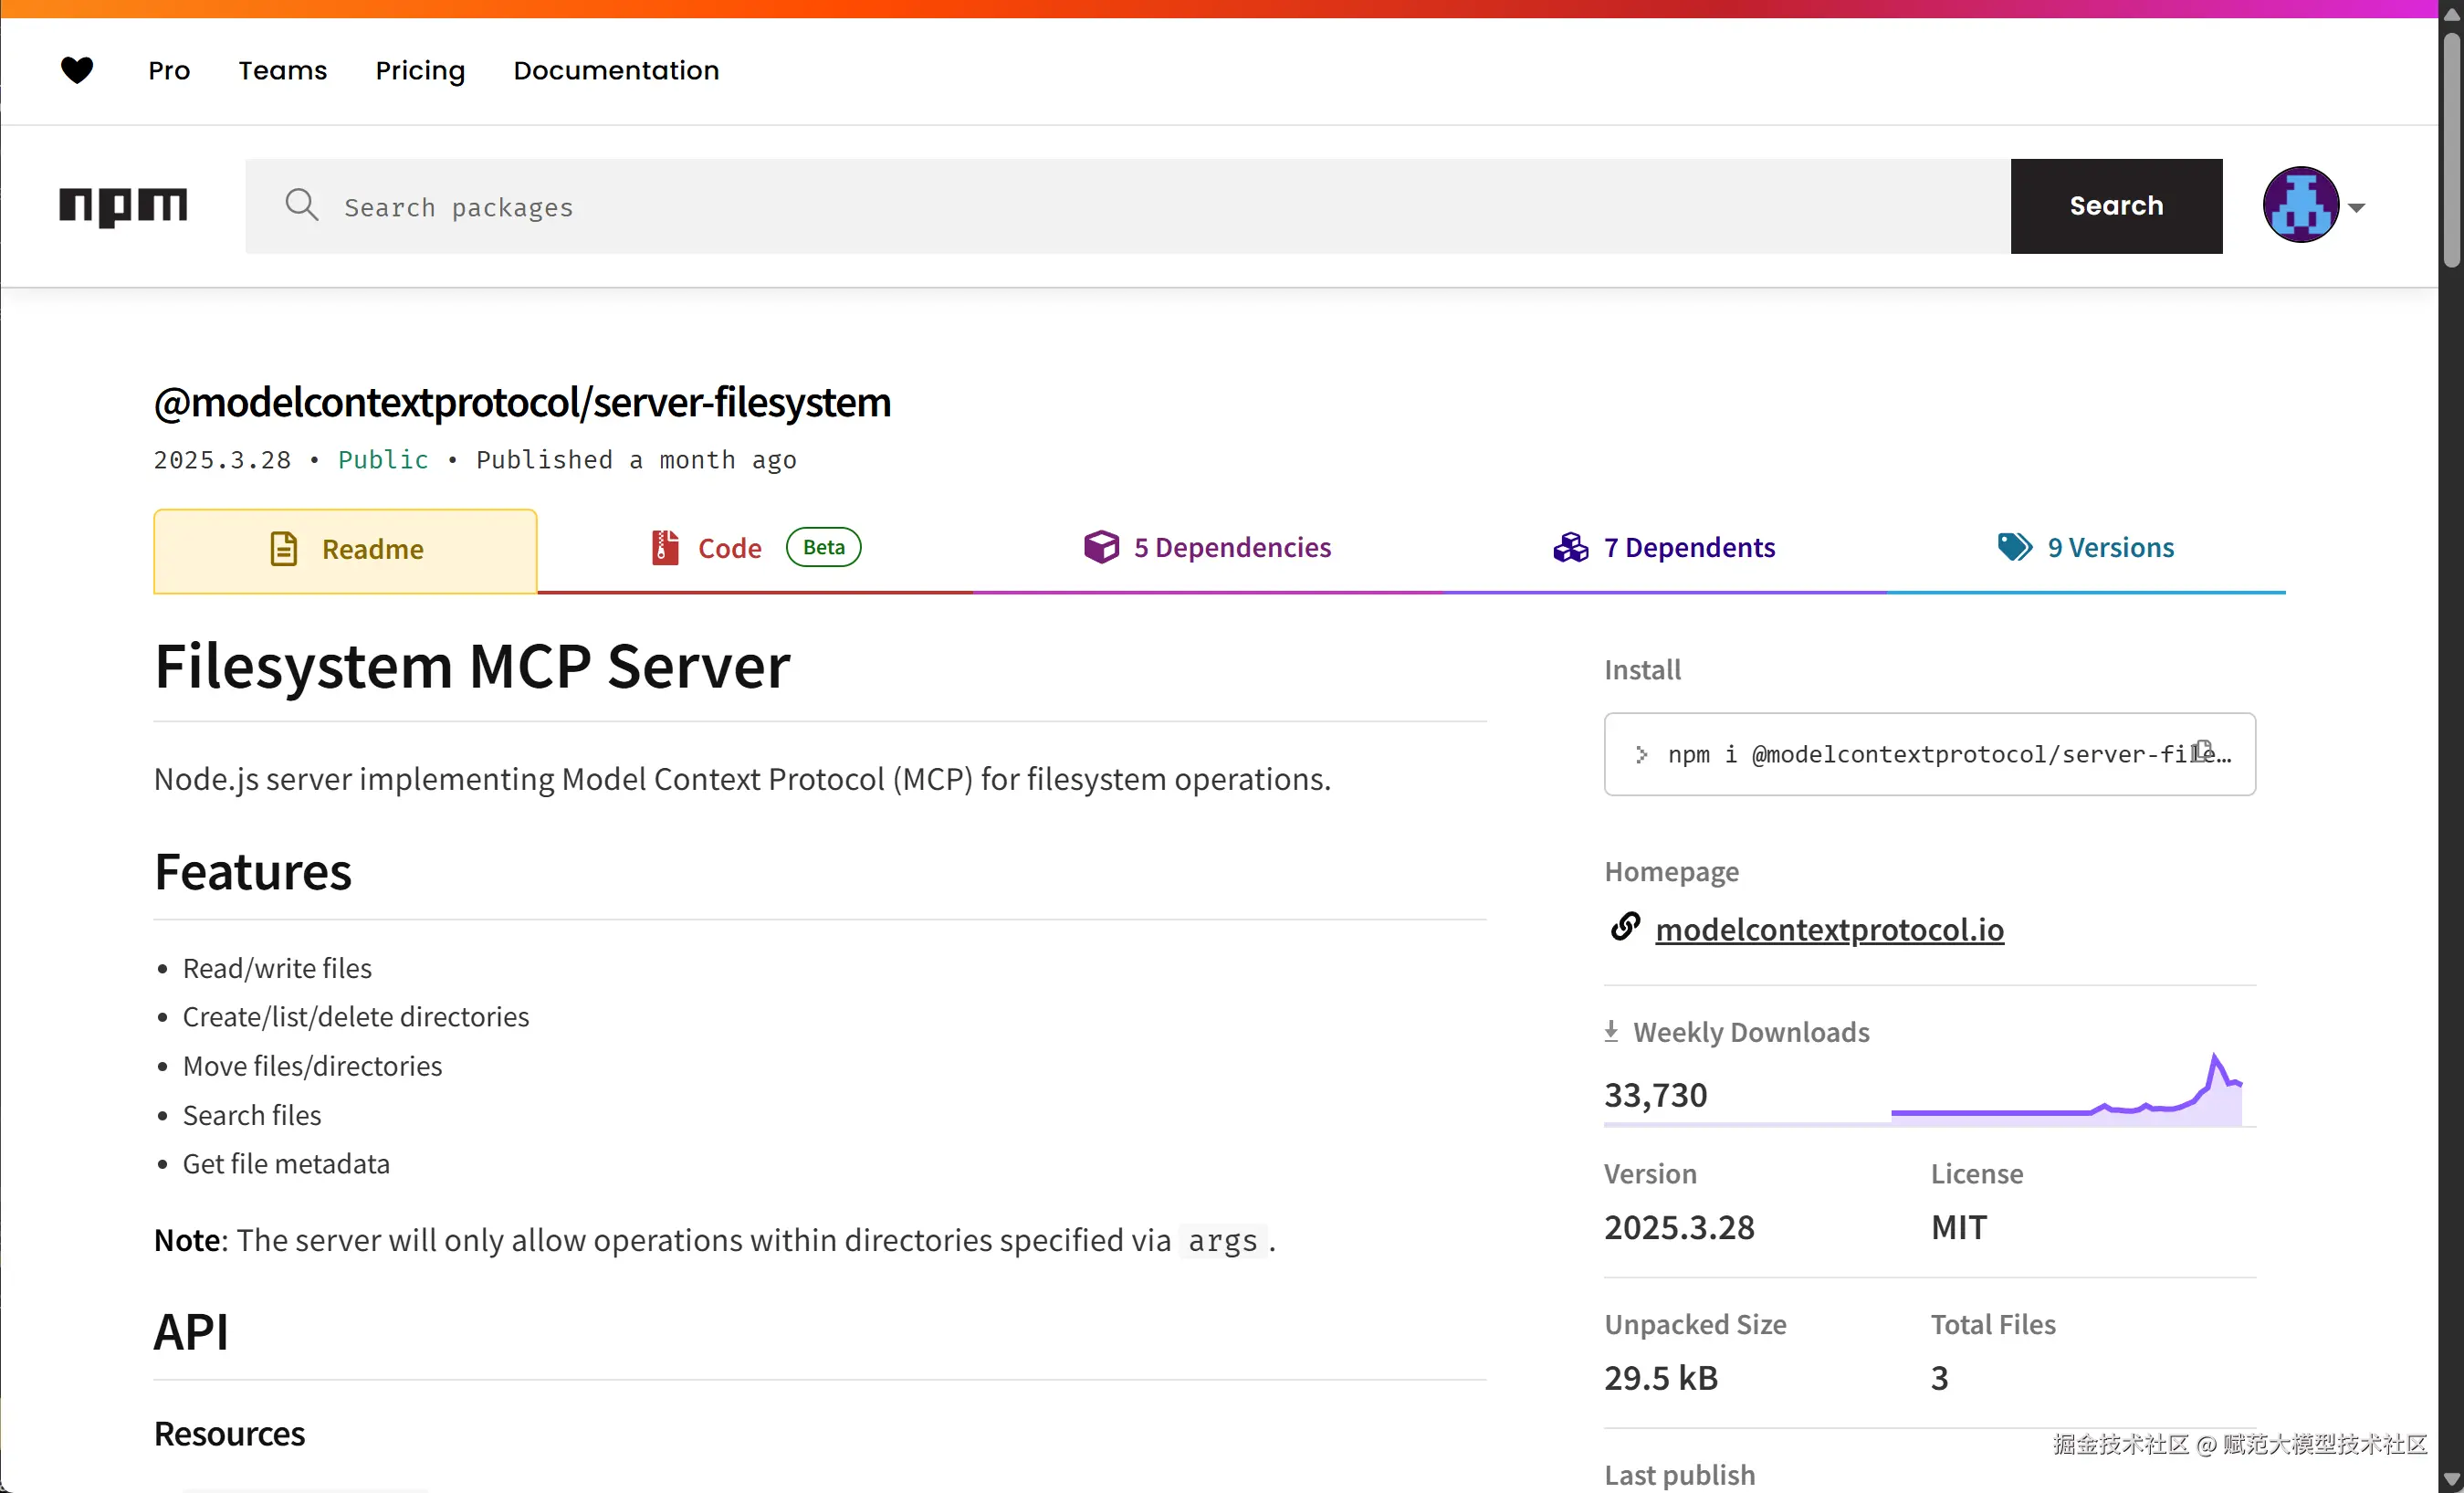The width and height of the screenshot is (2464, 1493).
Task: Click the copy install command icon
Action: pyautogui.click(x=2204, y=750)
